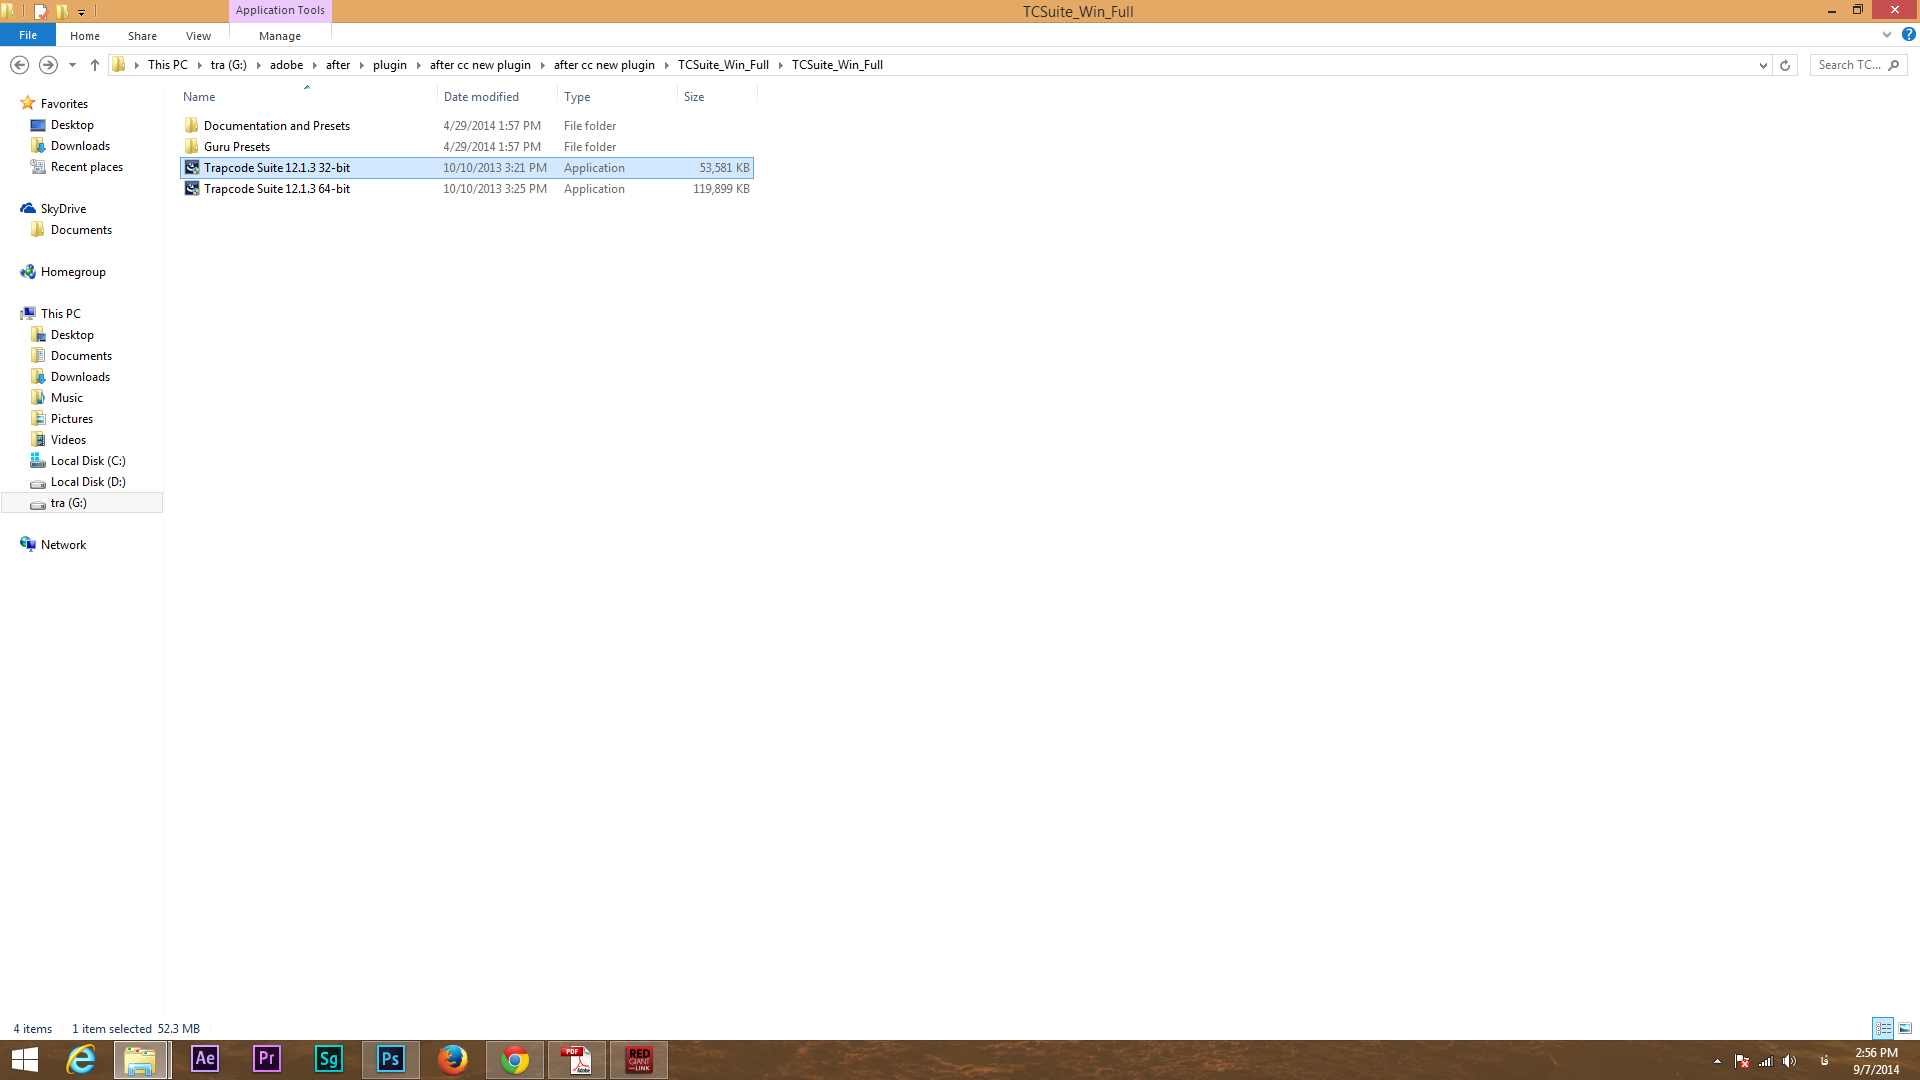The width and height of the screenshot is (1920, 1080).
Task: Click the View tab in ribbon
Action: click(x=198, y=36)
